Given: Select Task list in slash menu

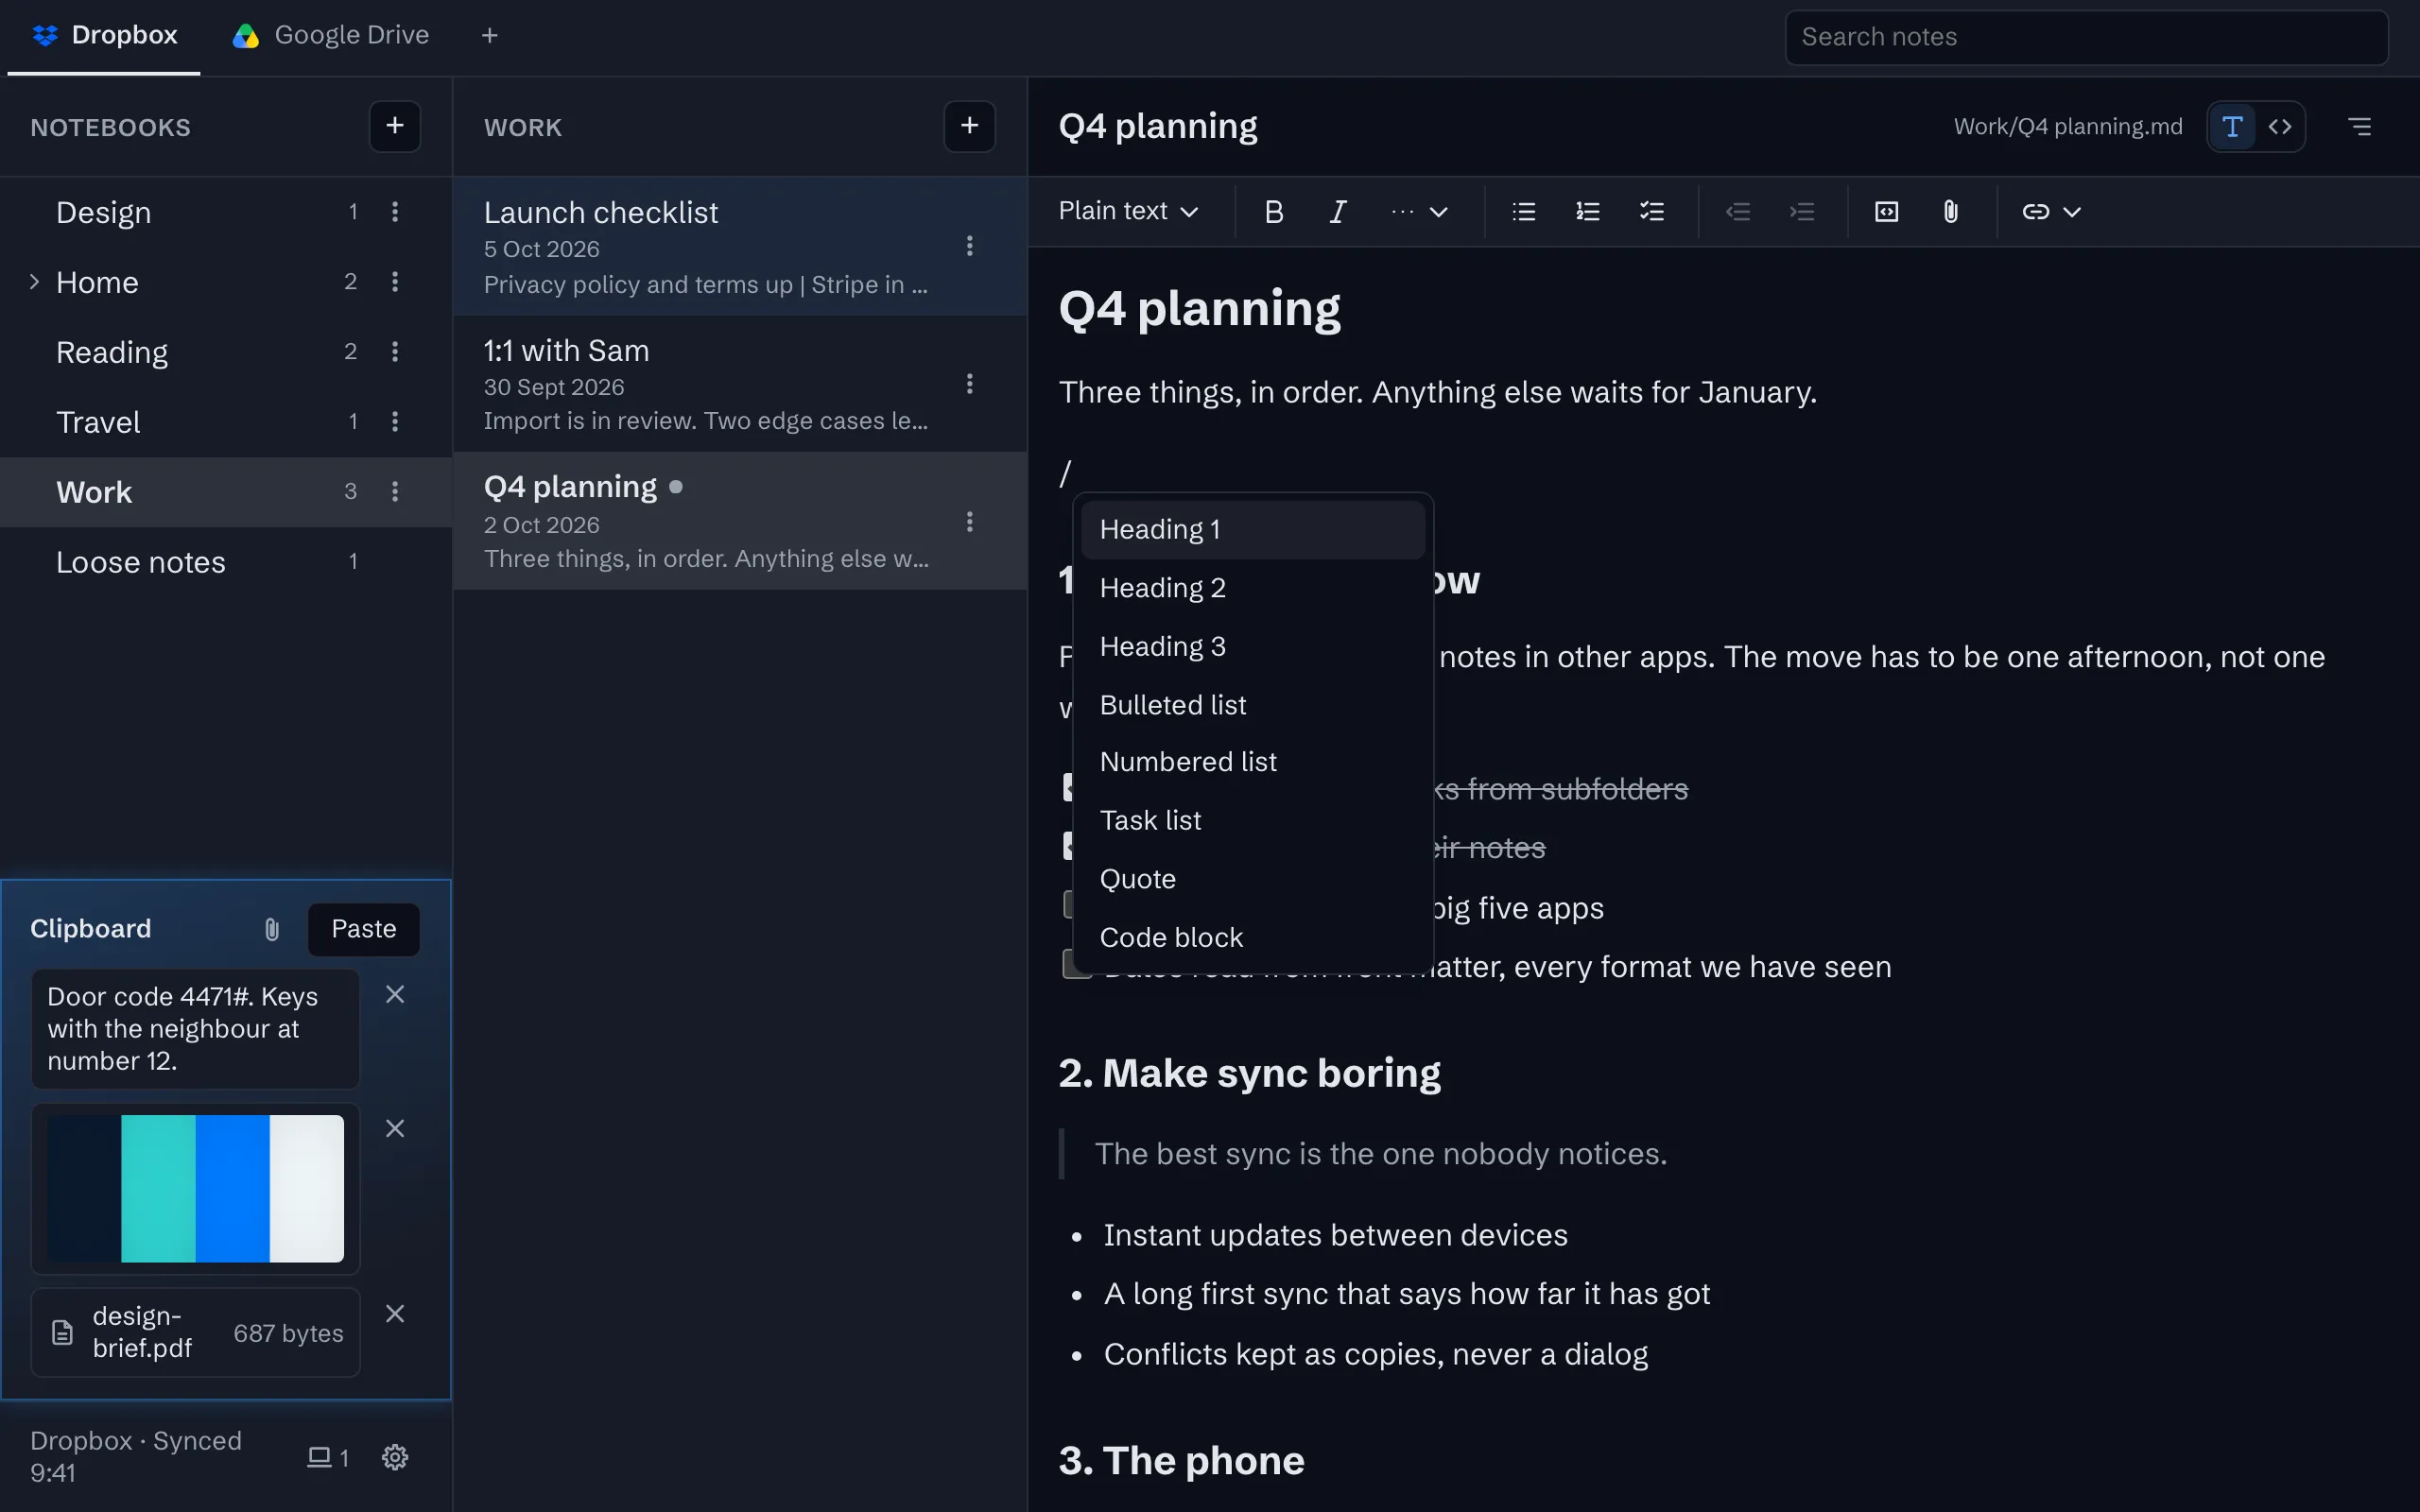Looking at the screenshot, I should click(x=1253, y=821).
